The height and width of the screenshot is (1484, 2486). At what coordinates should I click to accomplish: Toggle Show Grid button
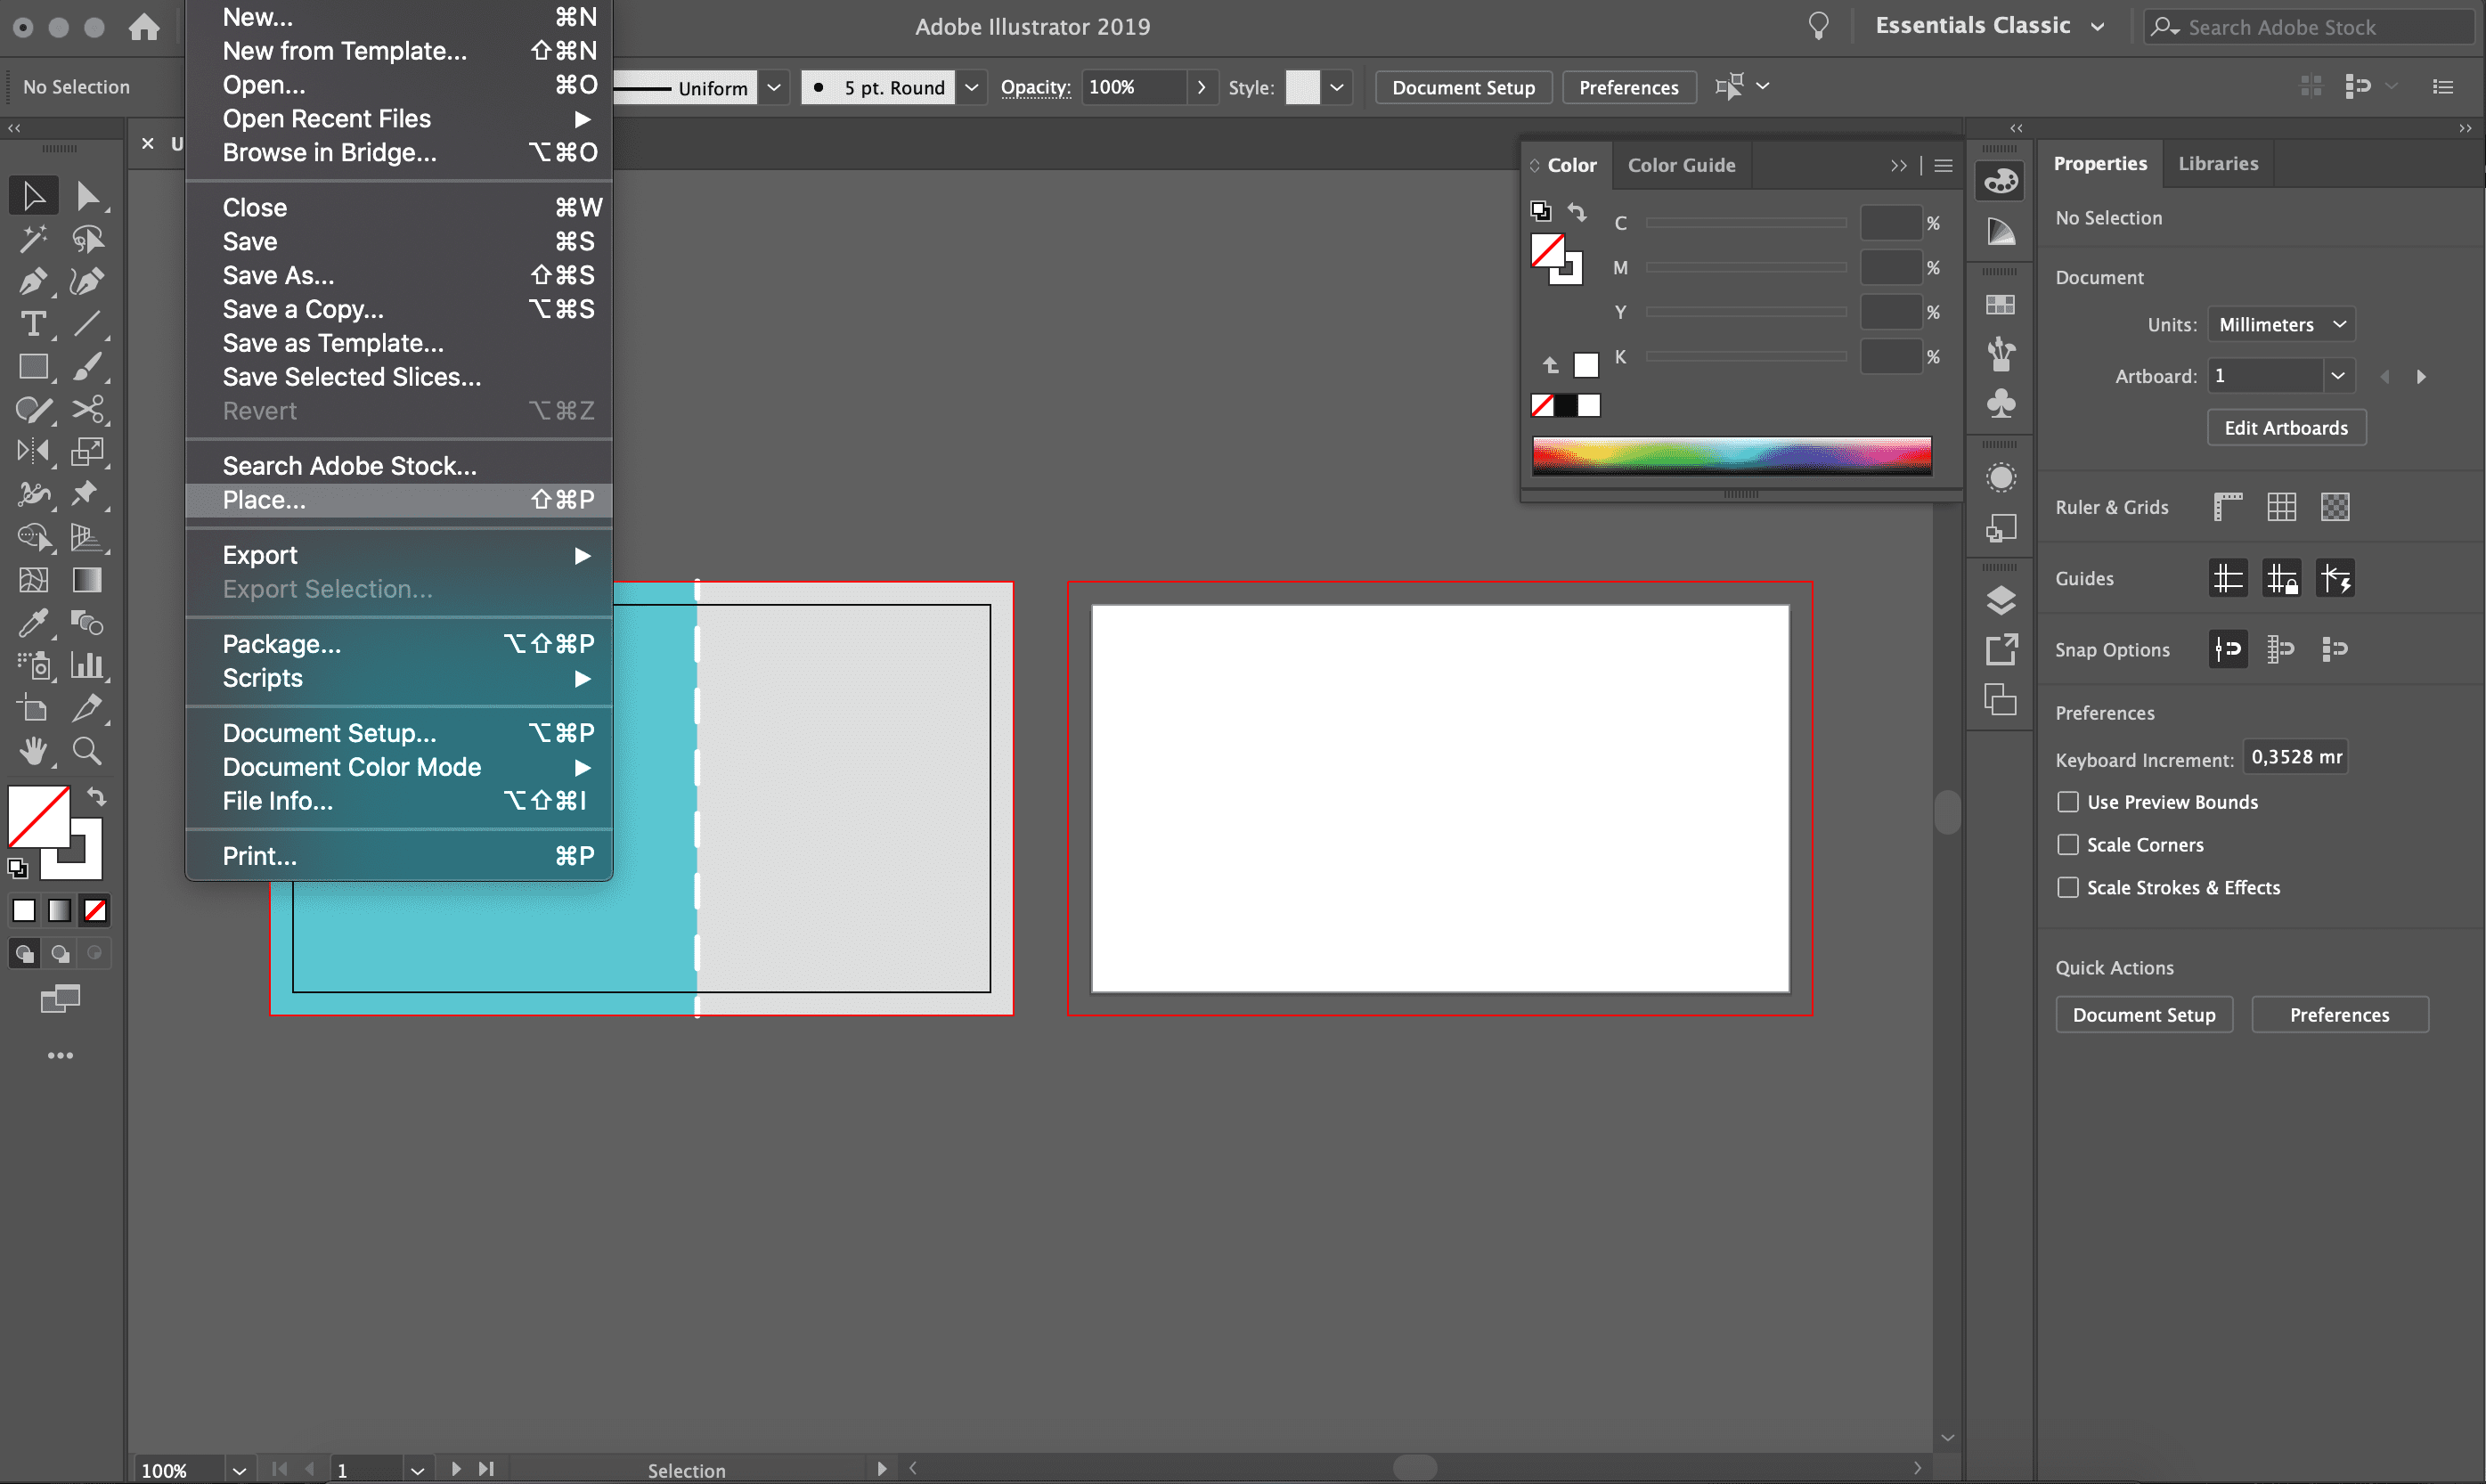[x=2281, y=507]
